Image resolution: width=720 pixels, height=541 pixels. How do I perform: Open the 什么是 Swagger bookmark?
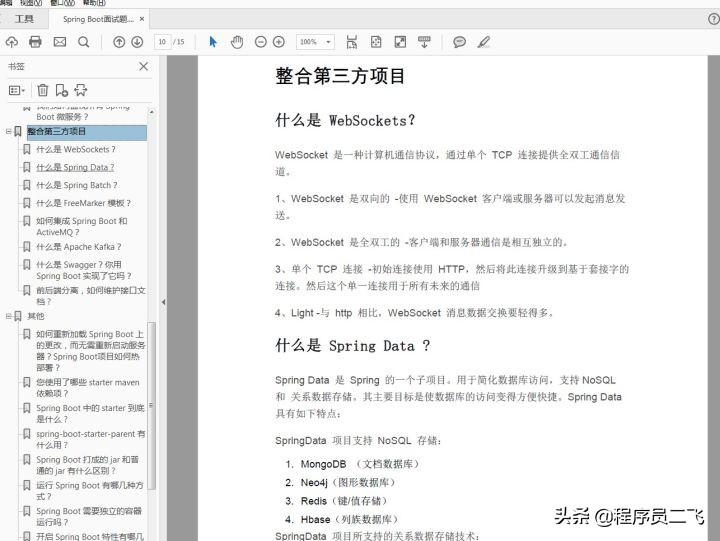tap(84, 270)
